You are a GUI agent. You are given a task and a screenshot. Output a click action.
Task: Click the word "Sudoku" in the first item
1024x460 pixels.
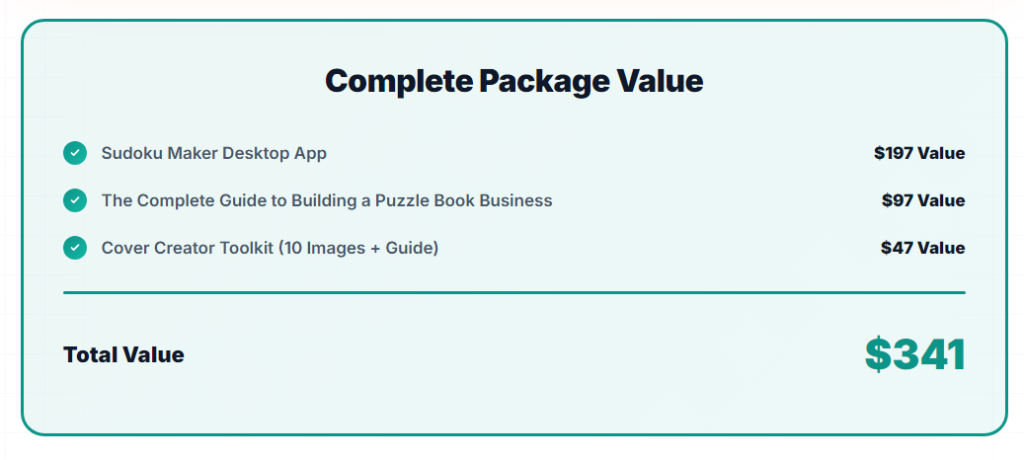coord(130,153)
